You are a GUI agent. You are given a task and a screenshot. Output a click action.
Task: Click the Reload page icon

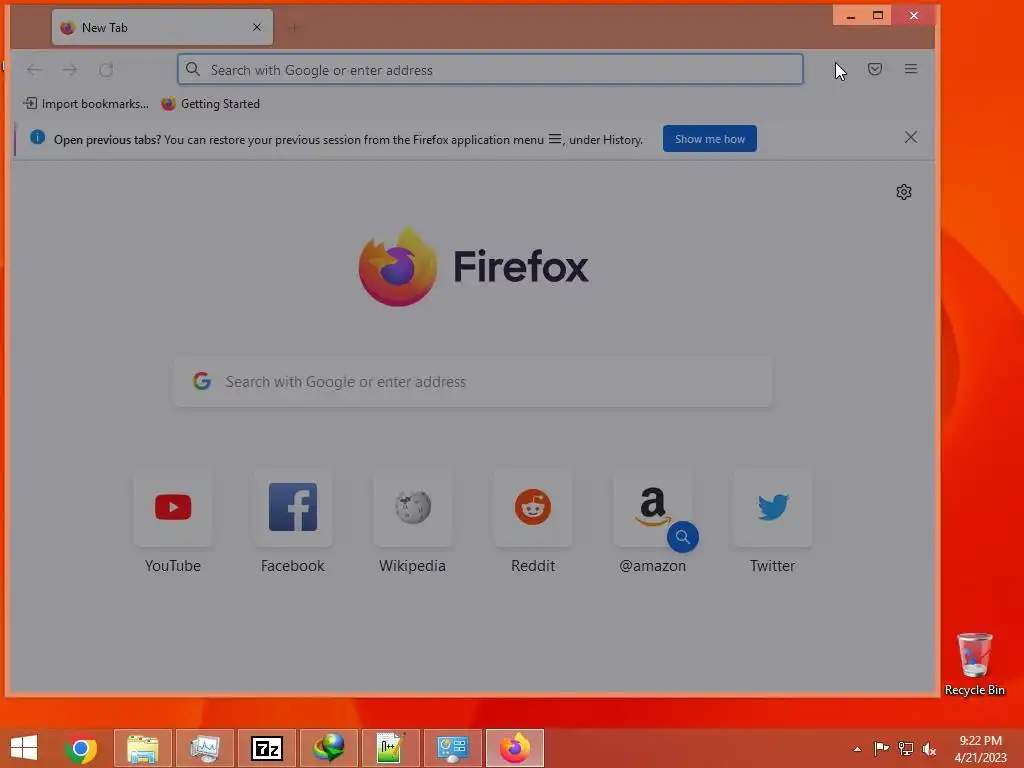[106, 69]
